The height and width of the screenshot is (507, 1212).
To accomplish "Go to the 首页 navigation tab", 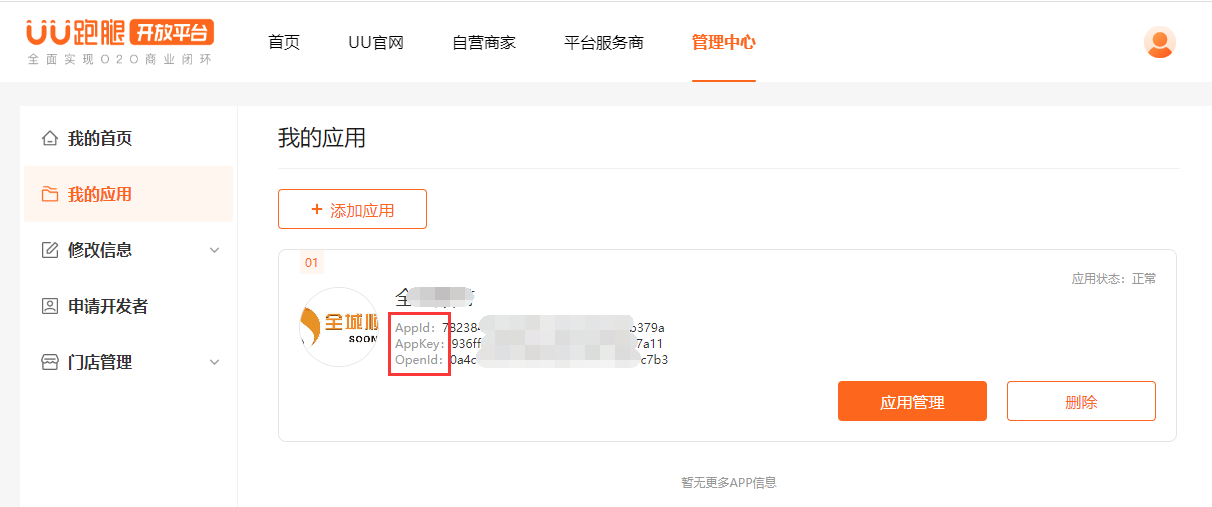I will point(284,42).
